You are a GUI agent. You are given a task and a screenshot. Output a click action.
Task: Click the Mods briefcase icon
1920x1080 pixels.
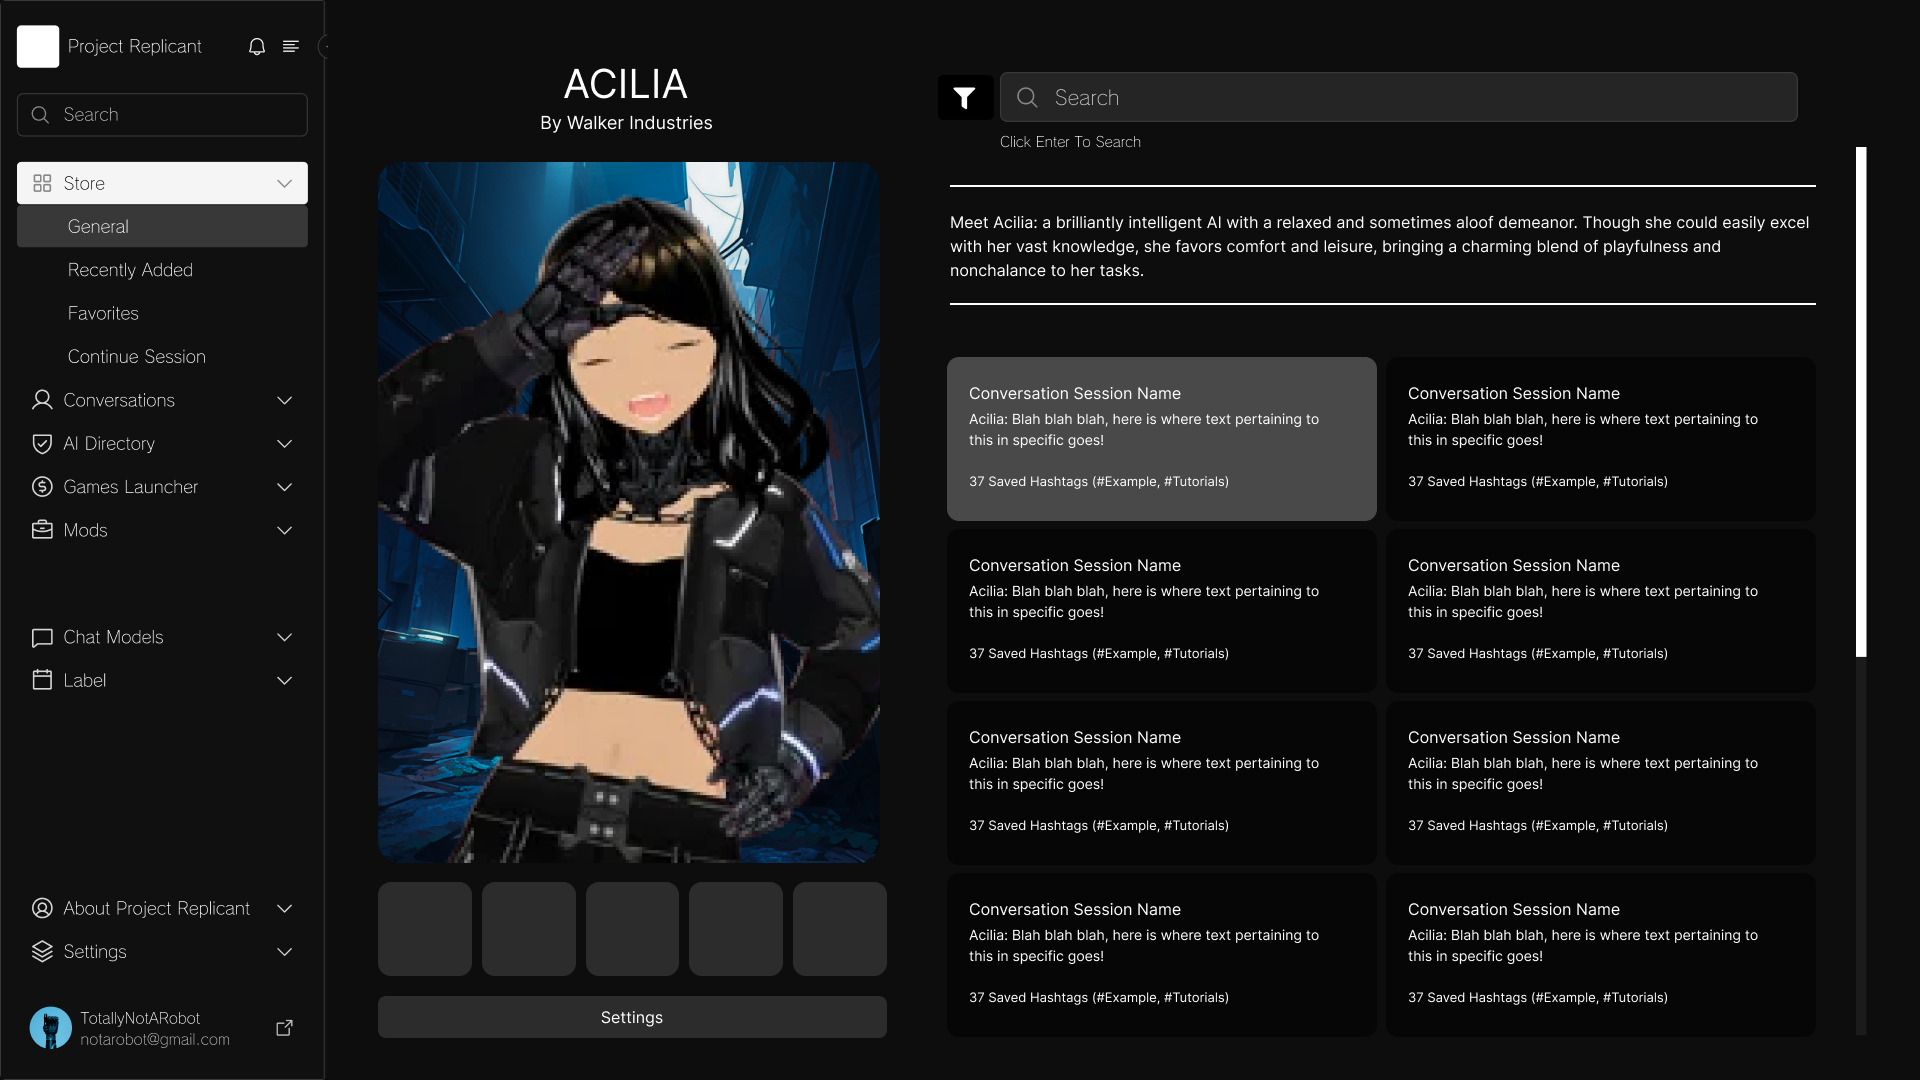[42, 530]
